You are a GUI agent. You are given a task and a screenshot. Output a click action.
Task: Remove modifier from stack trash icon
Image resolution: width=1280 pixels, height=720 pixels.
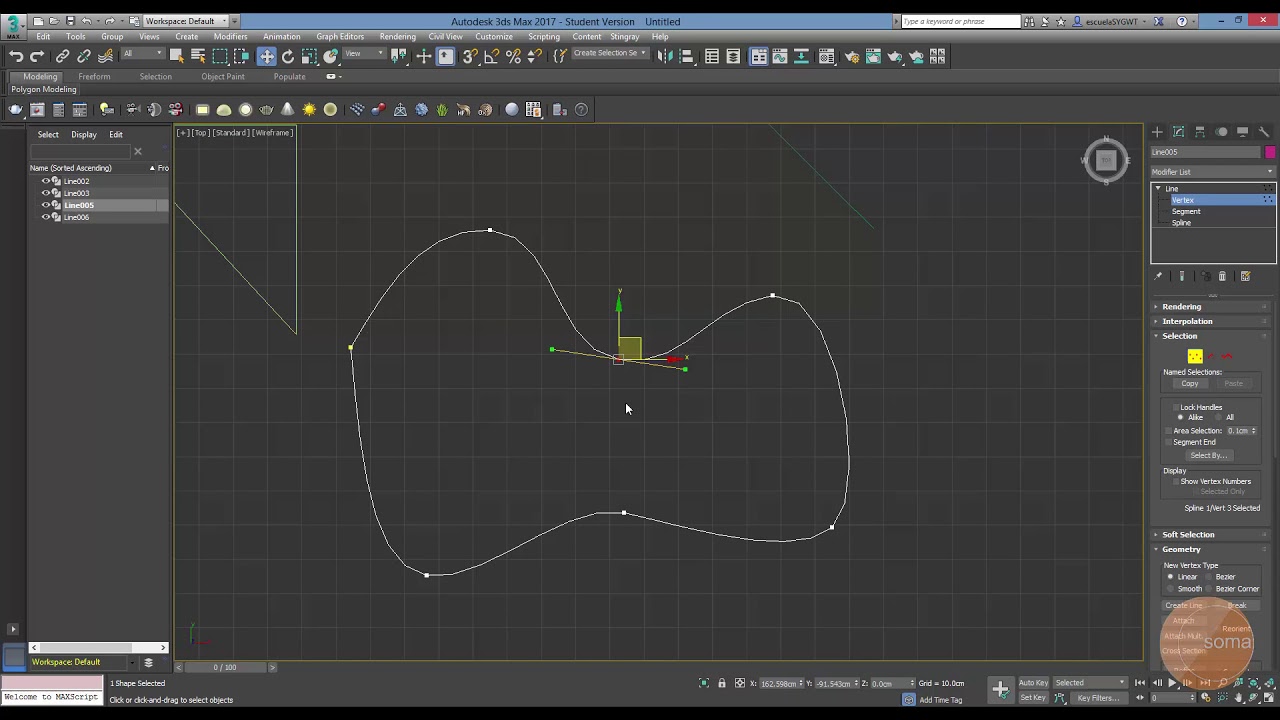(x=1222, y=276)
